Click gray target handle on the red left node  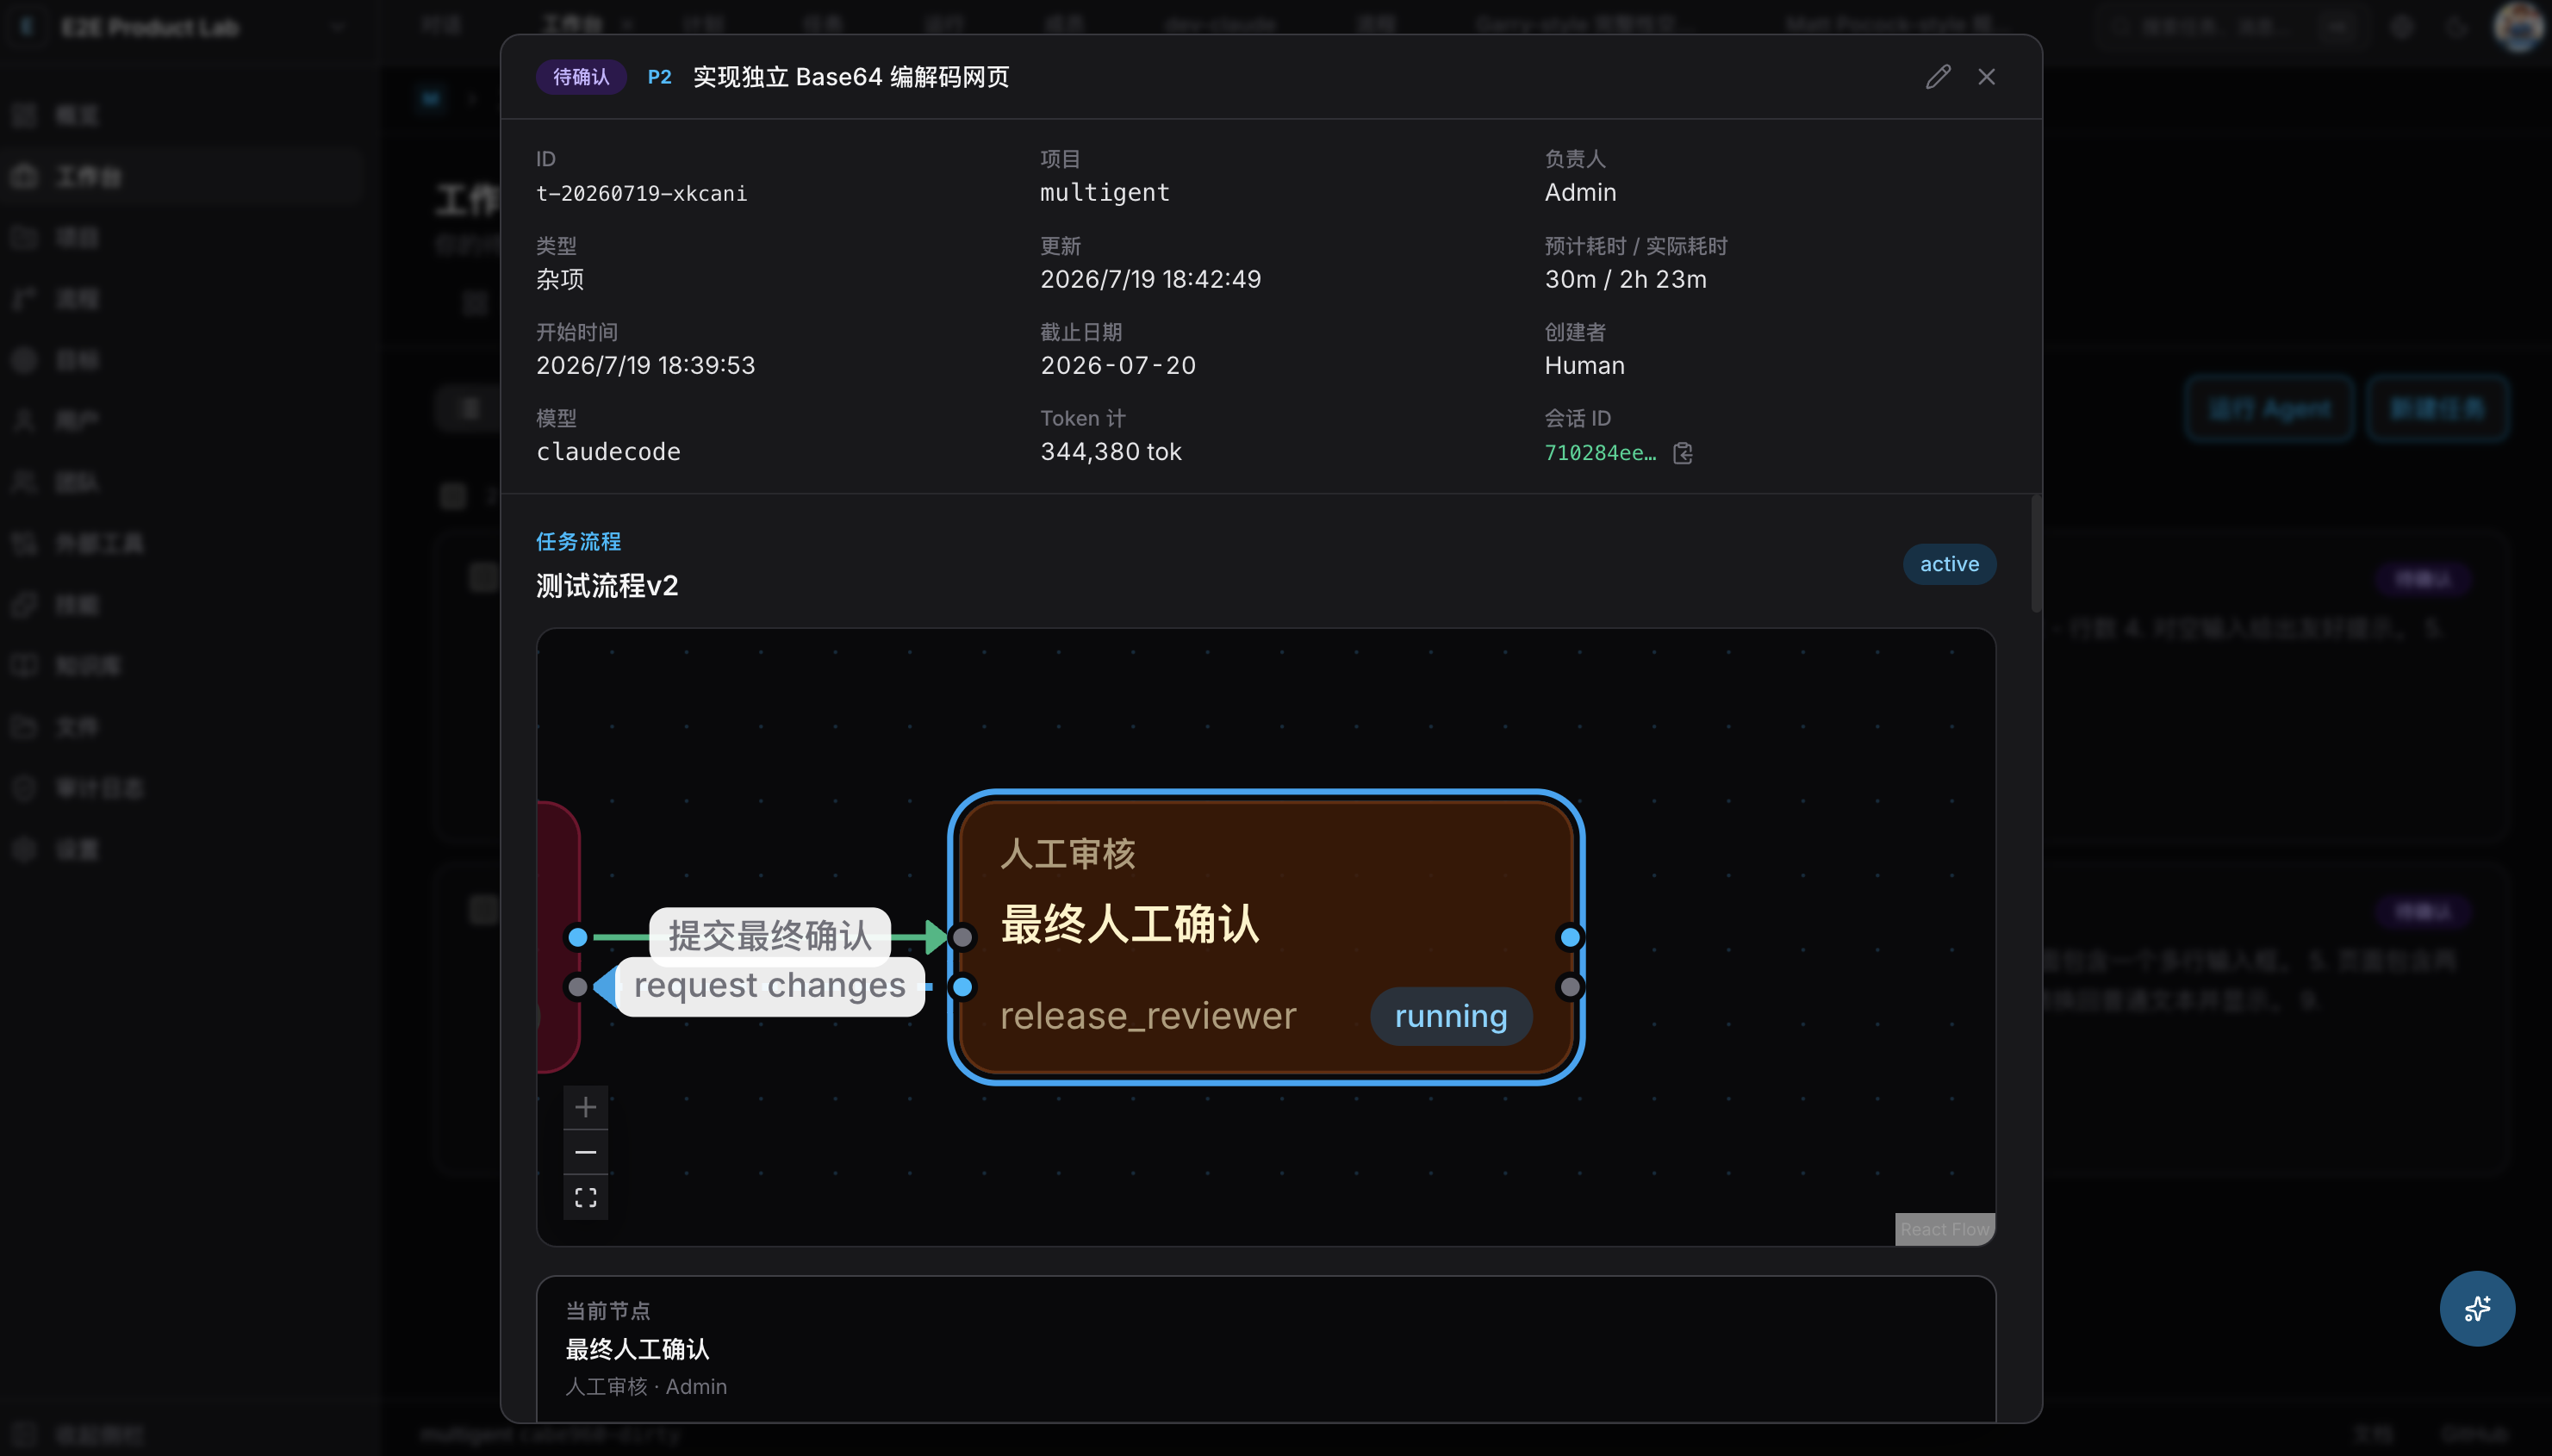[x=577, y=987]
